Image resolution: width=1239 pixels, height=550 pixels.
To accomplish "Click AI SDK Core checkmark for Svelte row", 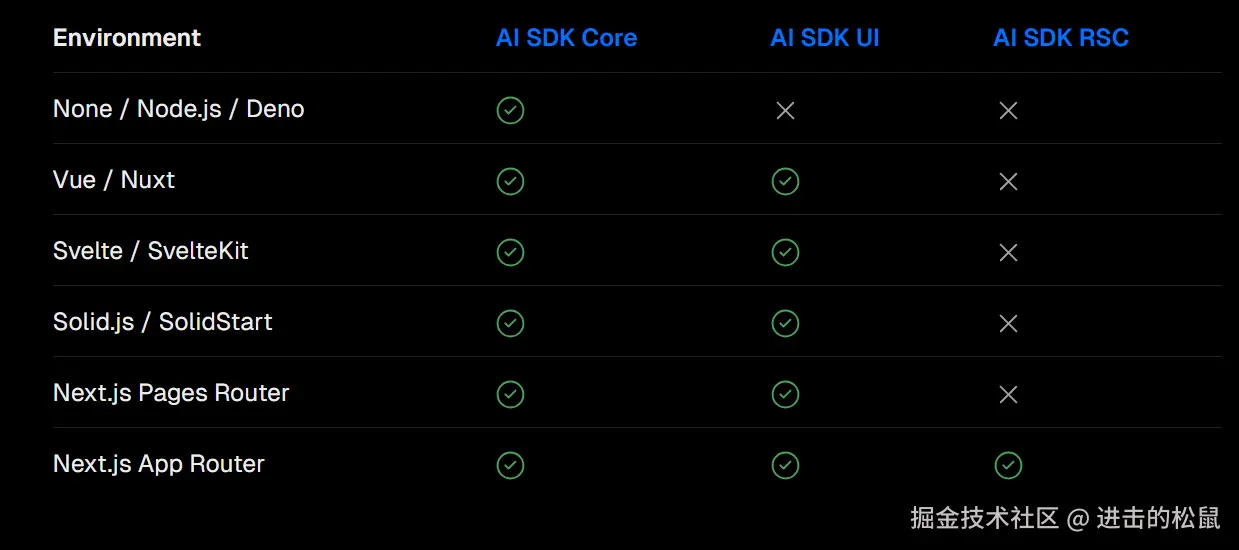I will pyautogui.click(x=510, y=252).
